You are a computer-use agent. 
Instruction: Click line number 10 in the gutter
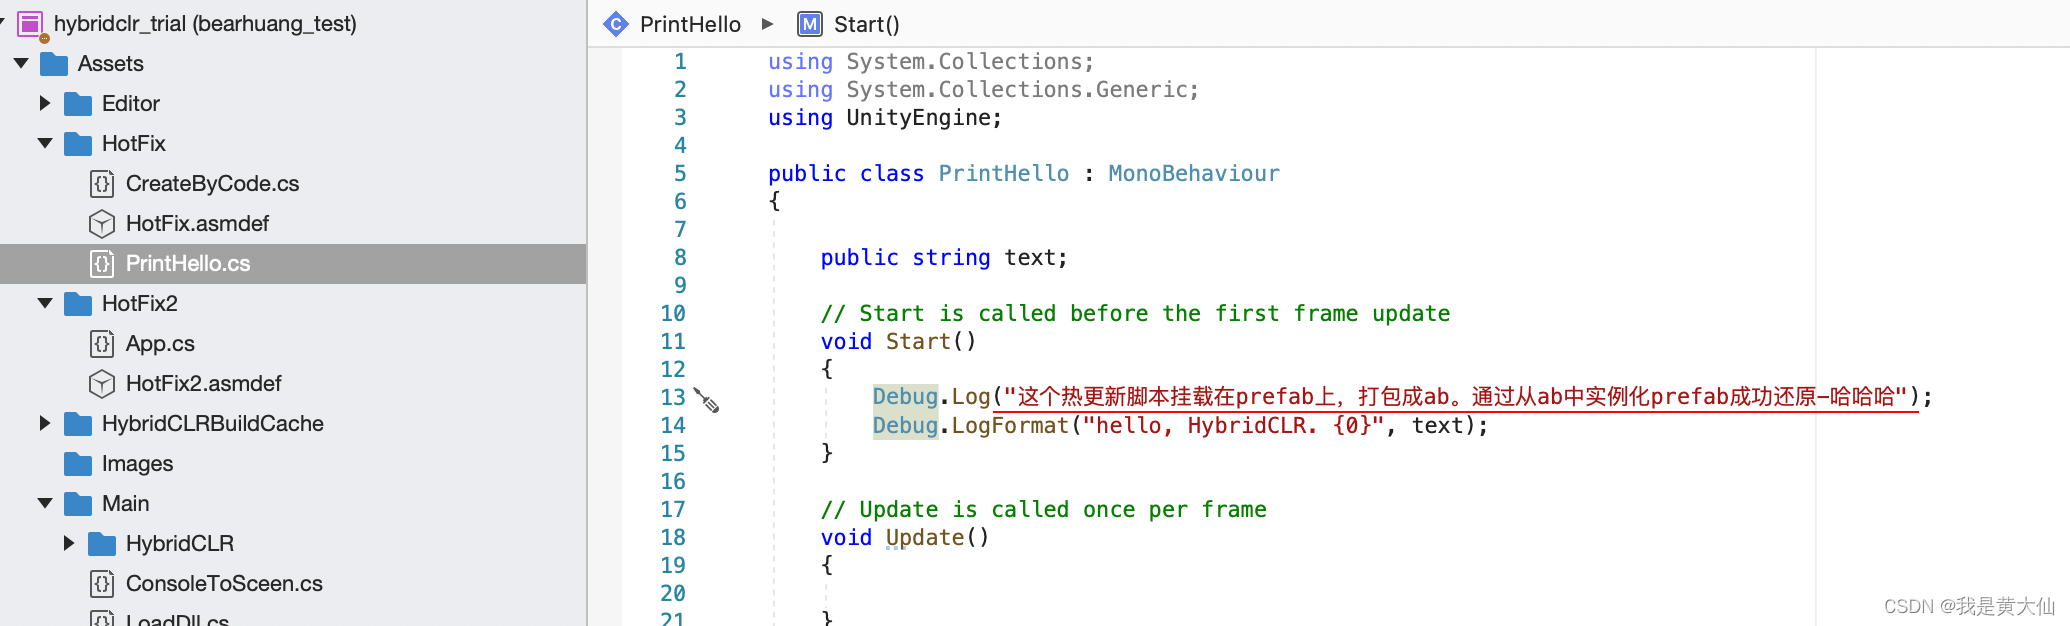pyautogui.click(x=673, y=314)
